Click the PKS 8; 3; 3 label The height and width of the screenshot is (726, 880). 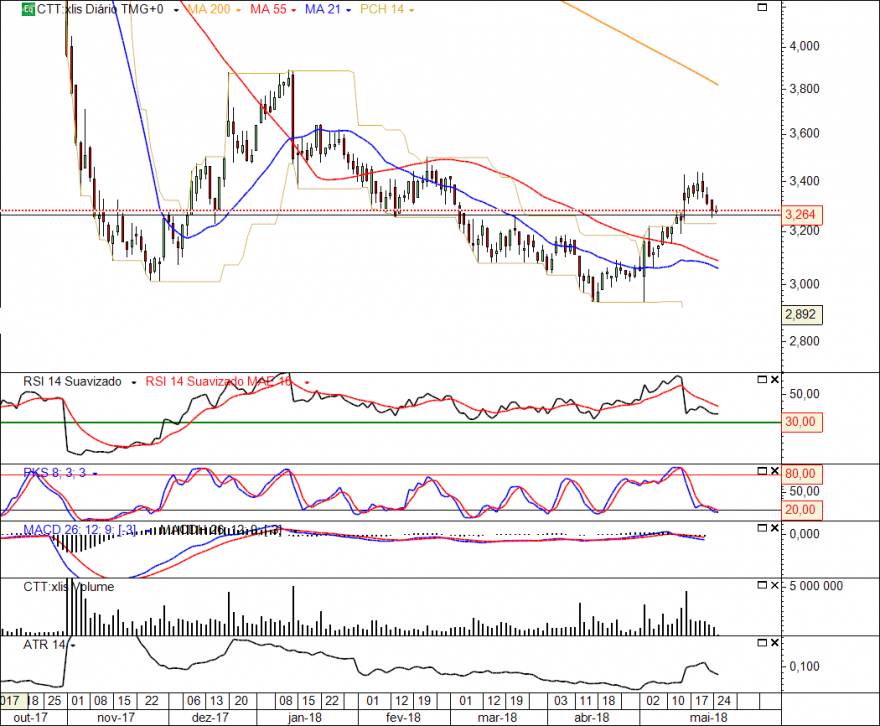tap(54, 473)
